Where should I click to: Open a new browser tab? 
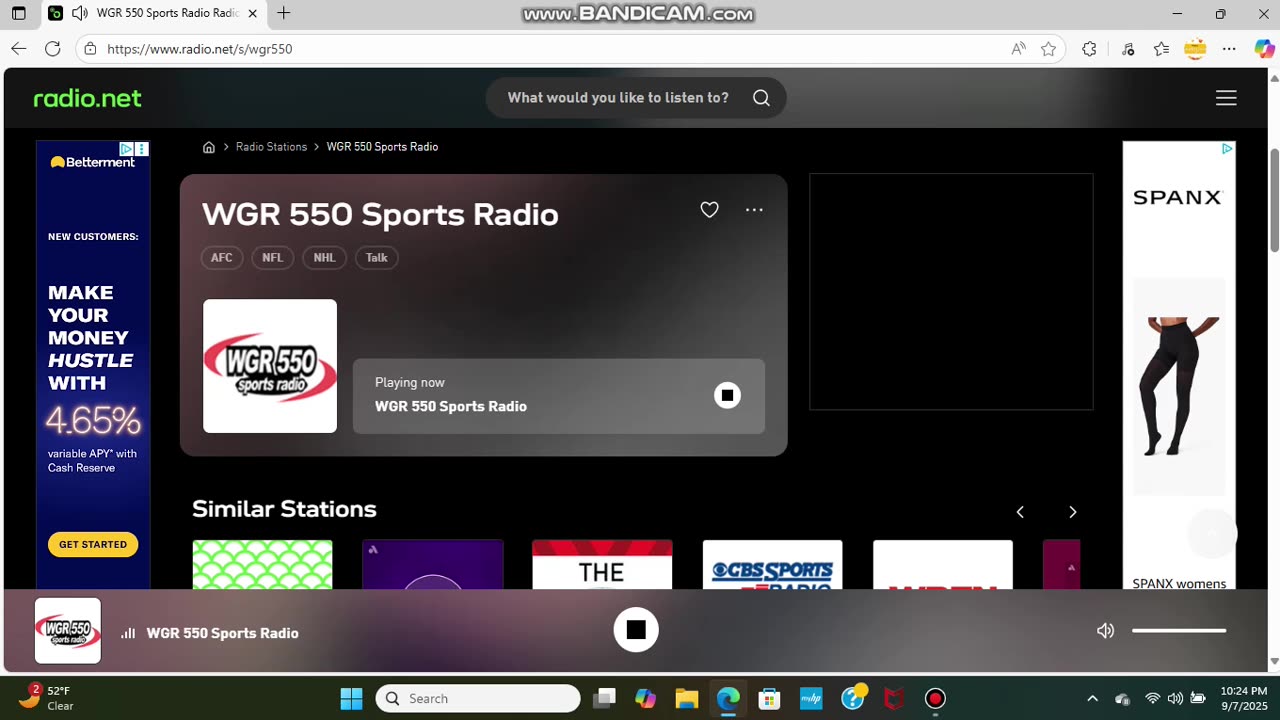pos(284,14)
